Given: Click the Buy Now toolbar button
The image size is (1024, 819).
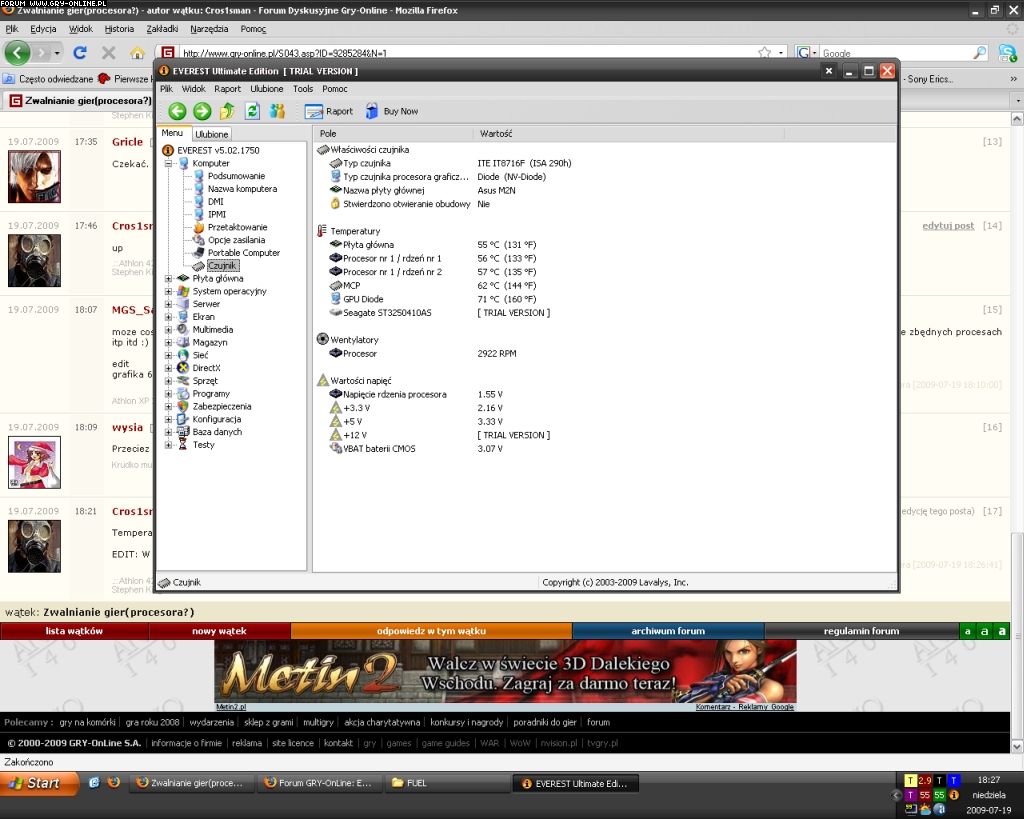Looking at the screenshot, I should point(392,111).
